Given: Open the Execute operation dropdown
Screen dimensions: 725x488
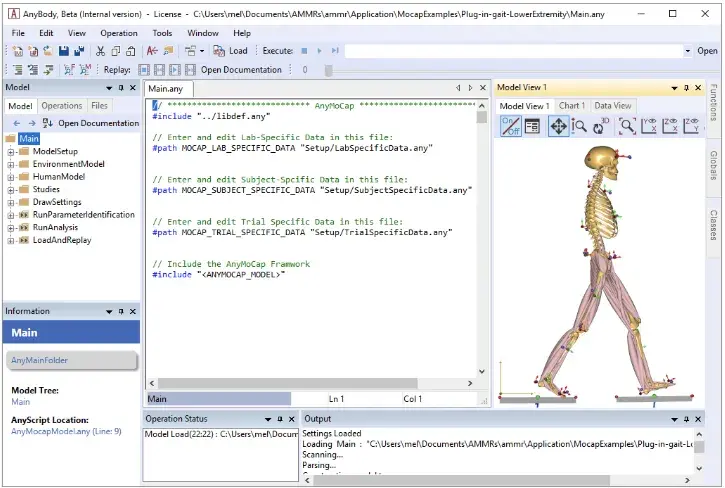Looking at the screenshot, I should click(x=686, y=50).
